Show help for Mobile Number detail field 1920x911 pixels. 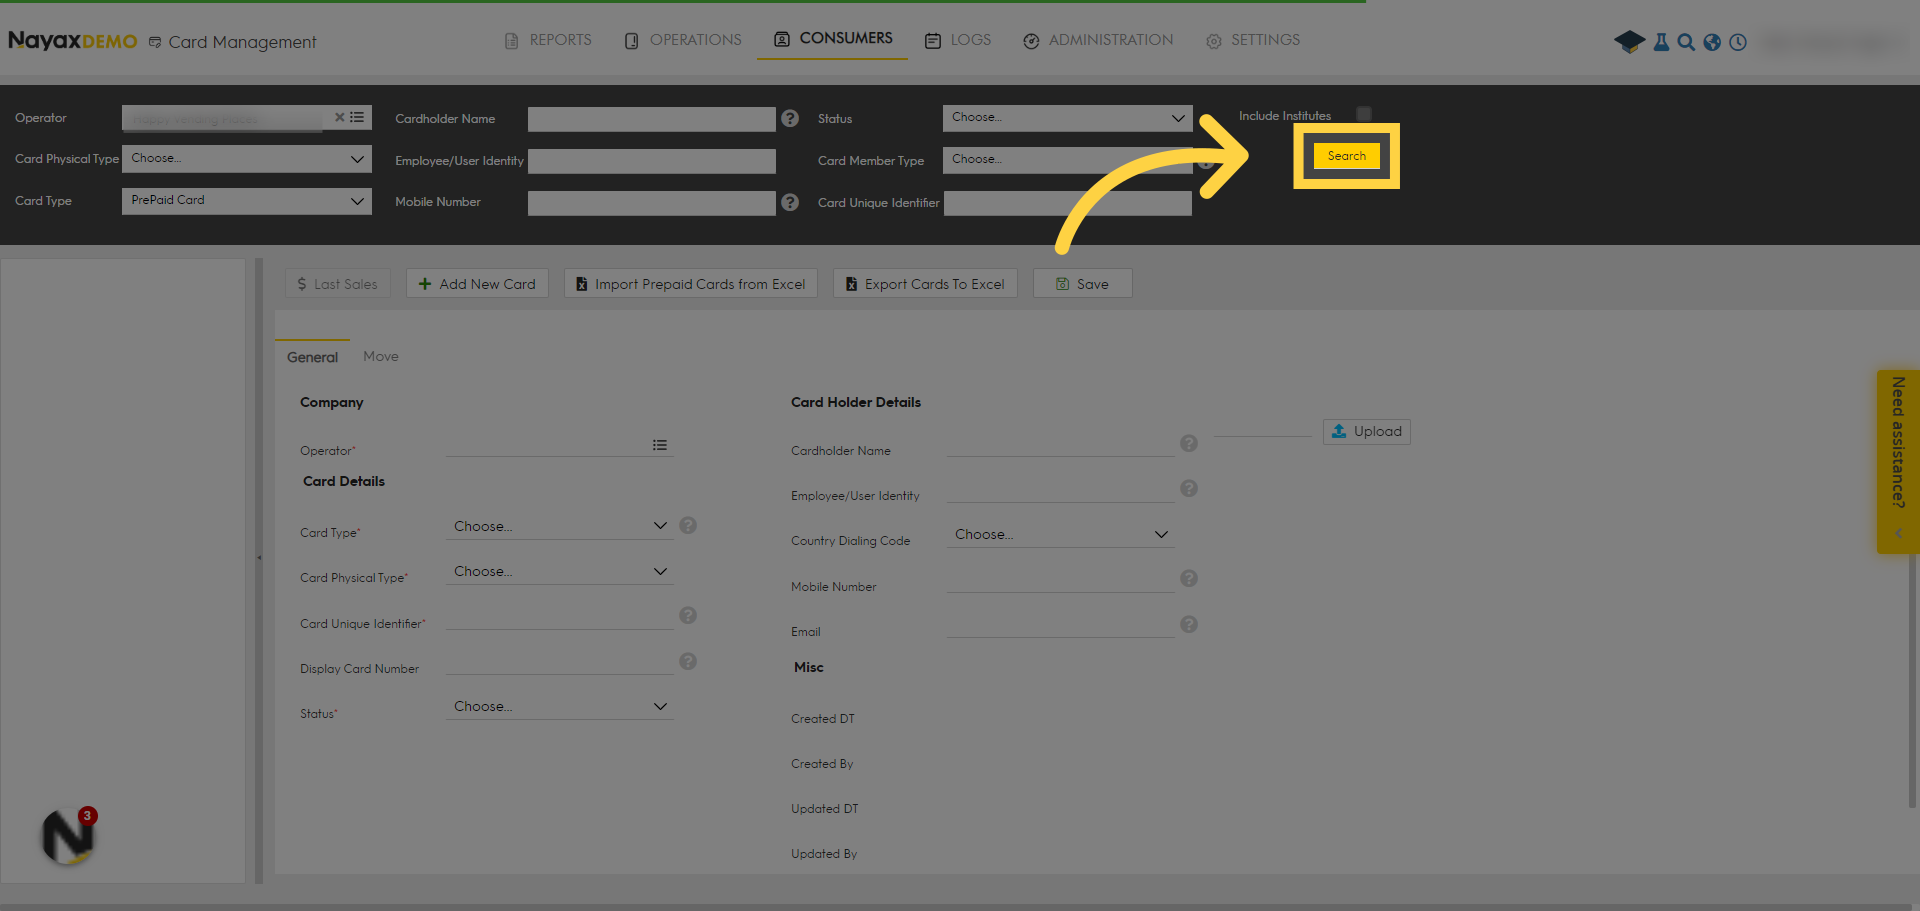point(1189,578)
